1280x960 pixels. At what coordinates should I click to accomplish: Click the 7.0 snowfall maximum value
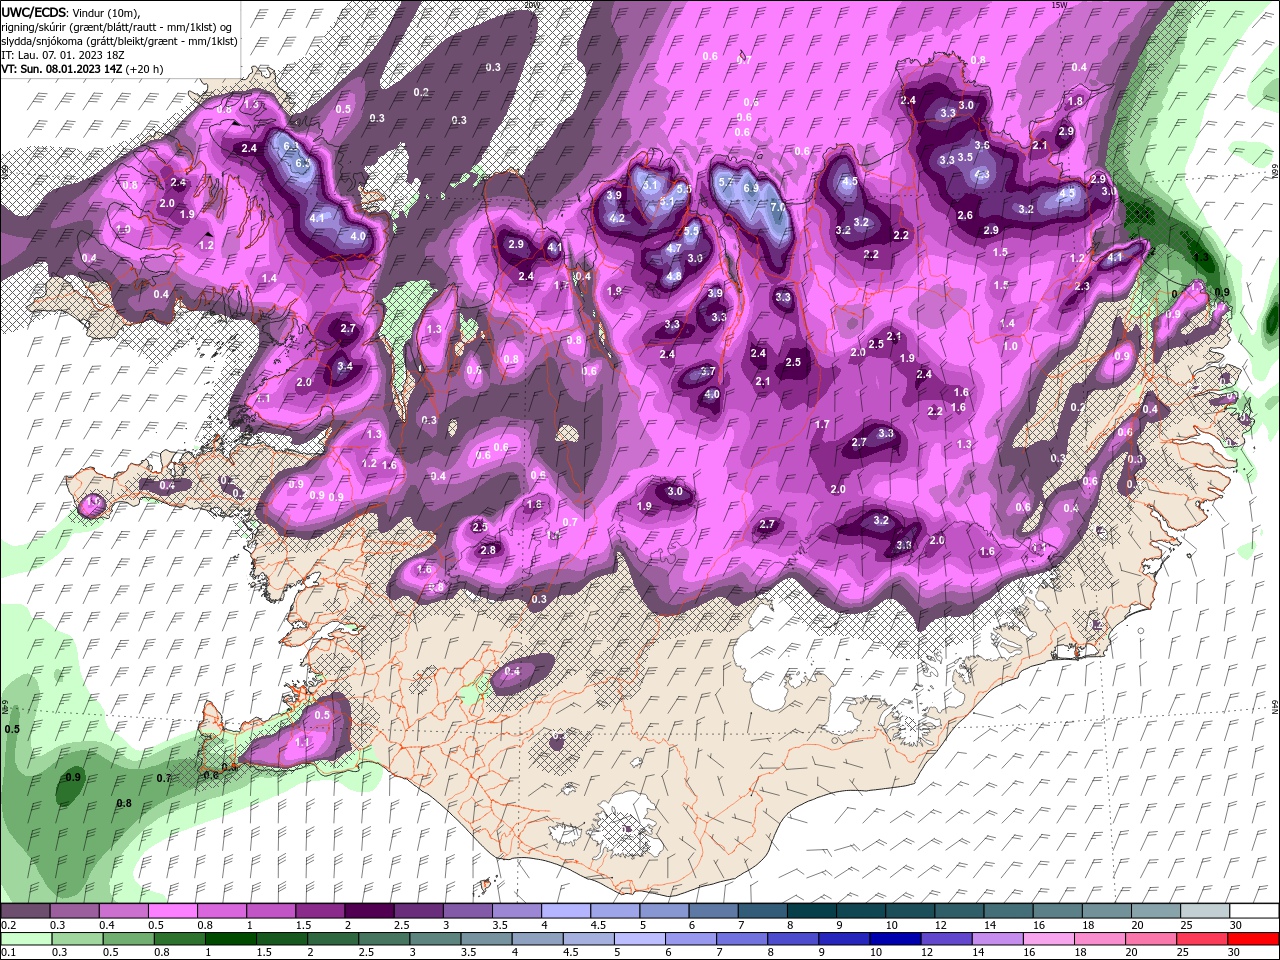777,207
